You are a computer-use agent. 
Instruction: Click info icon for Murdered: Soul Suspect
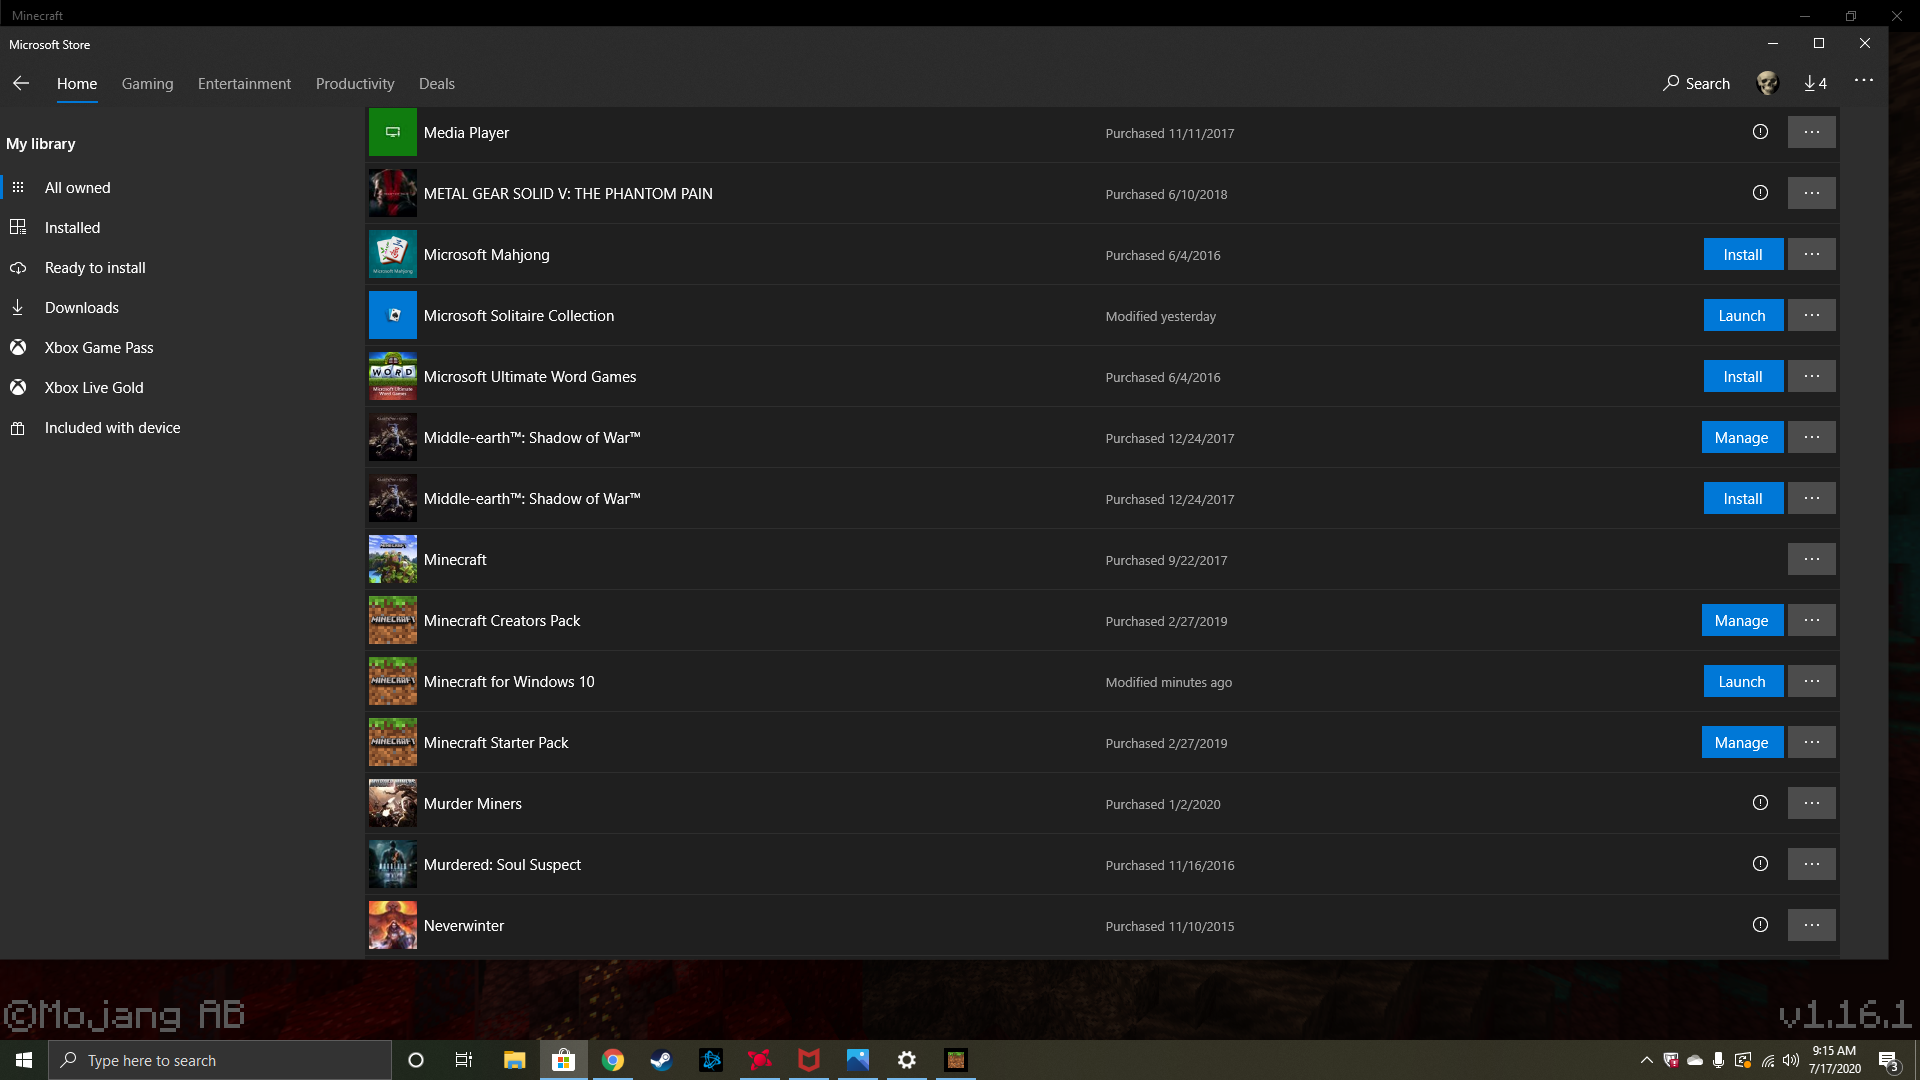[x=1760, y=864]
